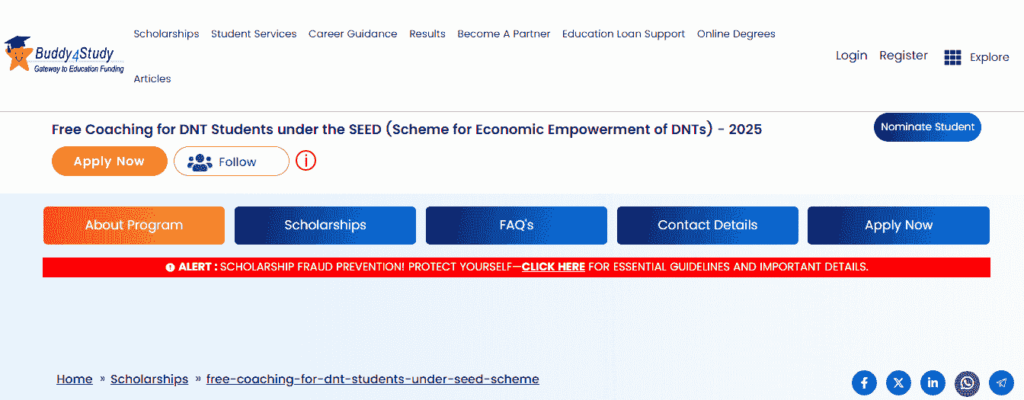Open the CLICK HERE fraud alert link
This screenshot has width=1024, height=400.
553,267
